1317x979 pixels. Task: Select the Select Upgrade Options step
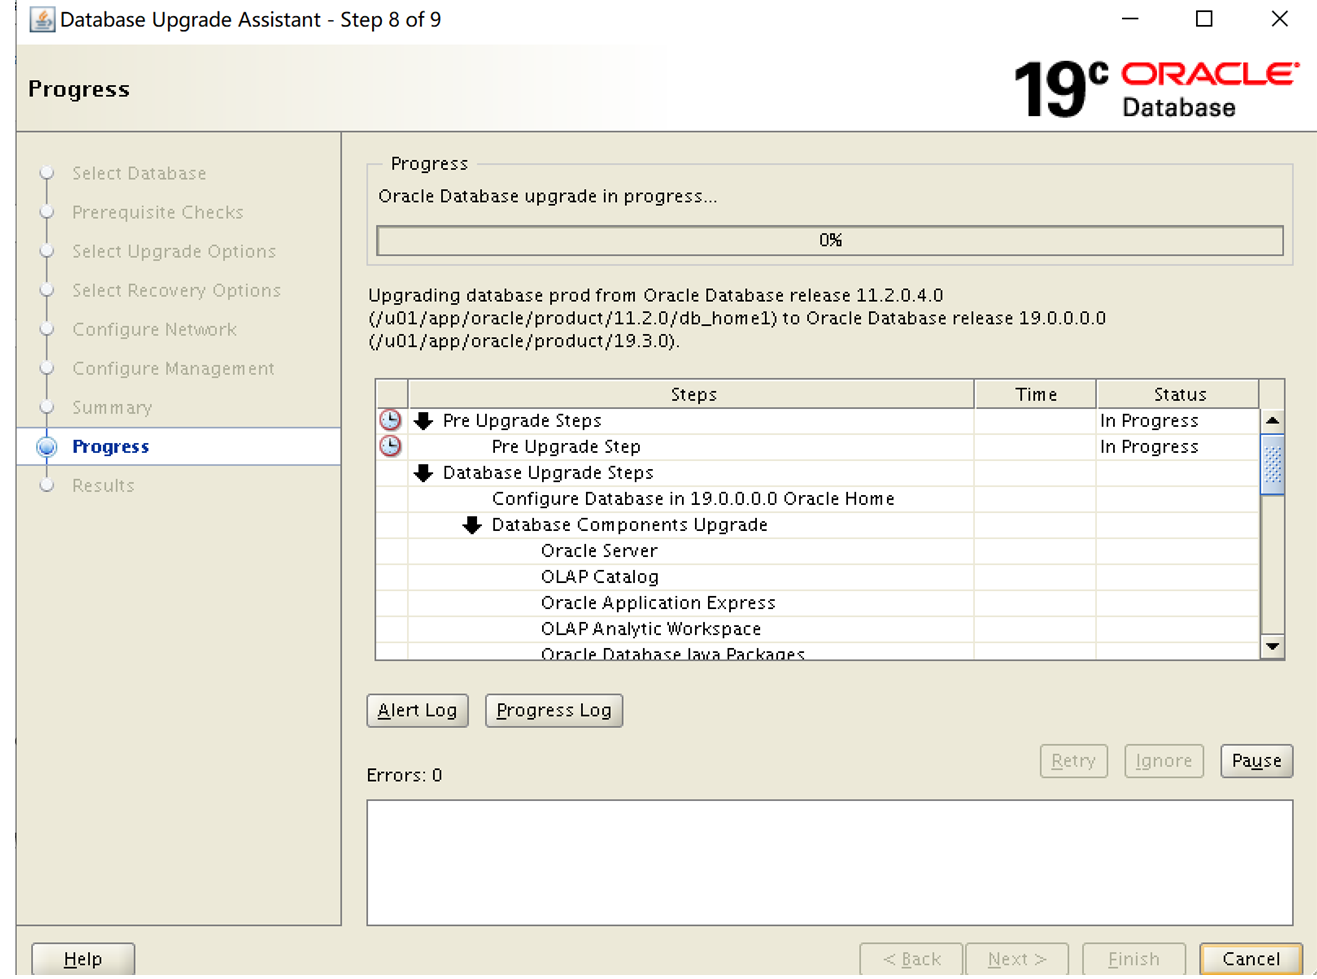coord(174,251)
